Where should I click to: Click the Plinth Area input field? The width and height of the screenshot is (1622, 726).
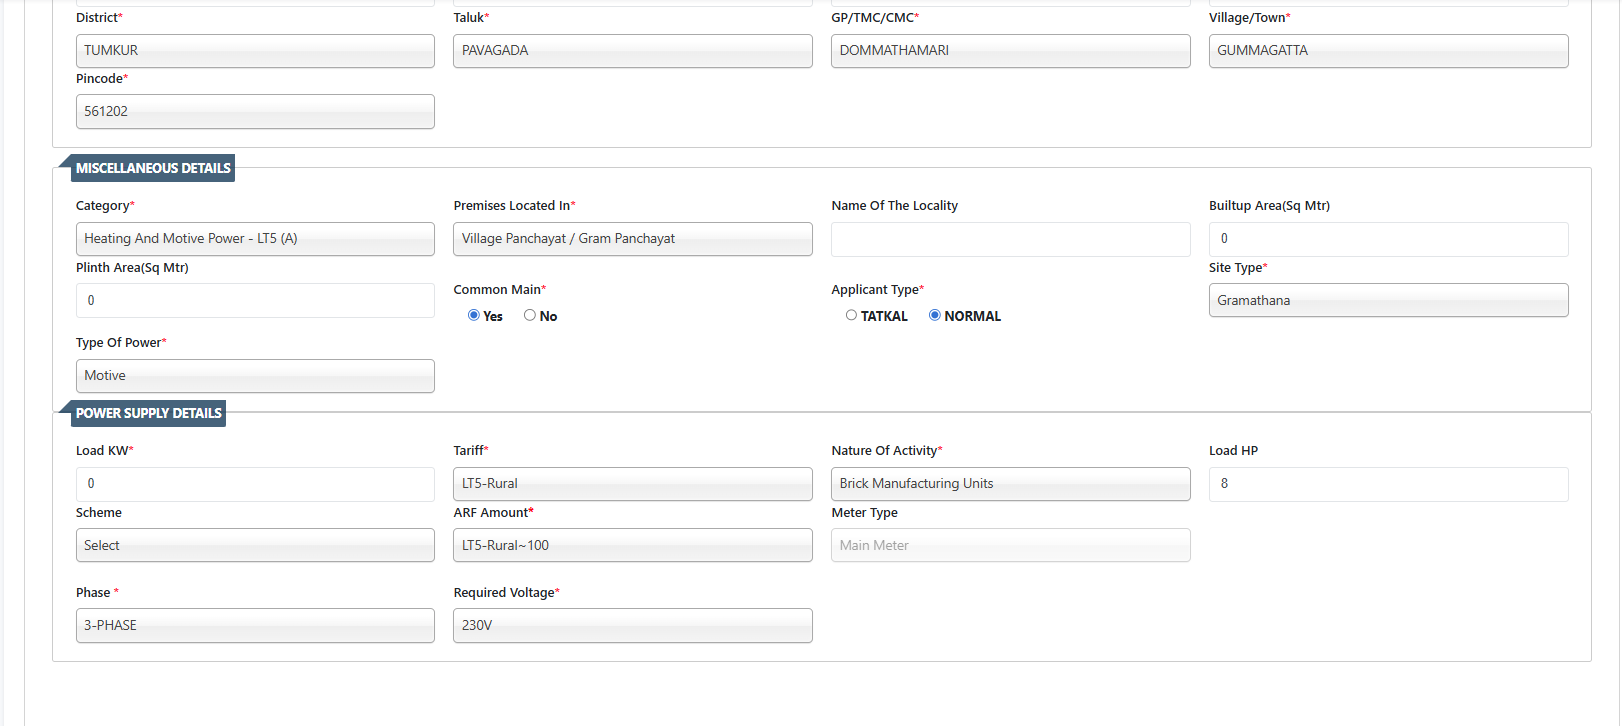point(255,300)
